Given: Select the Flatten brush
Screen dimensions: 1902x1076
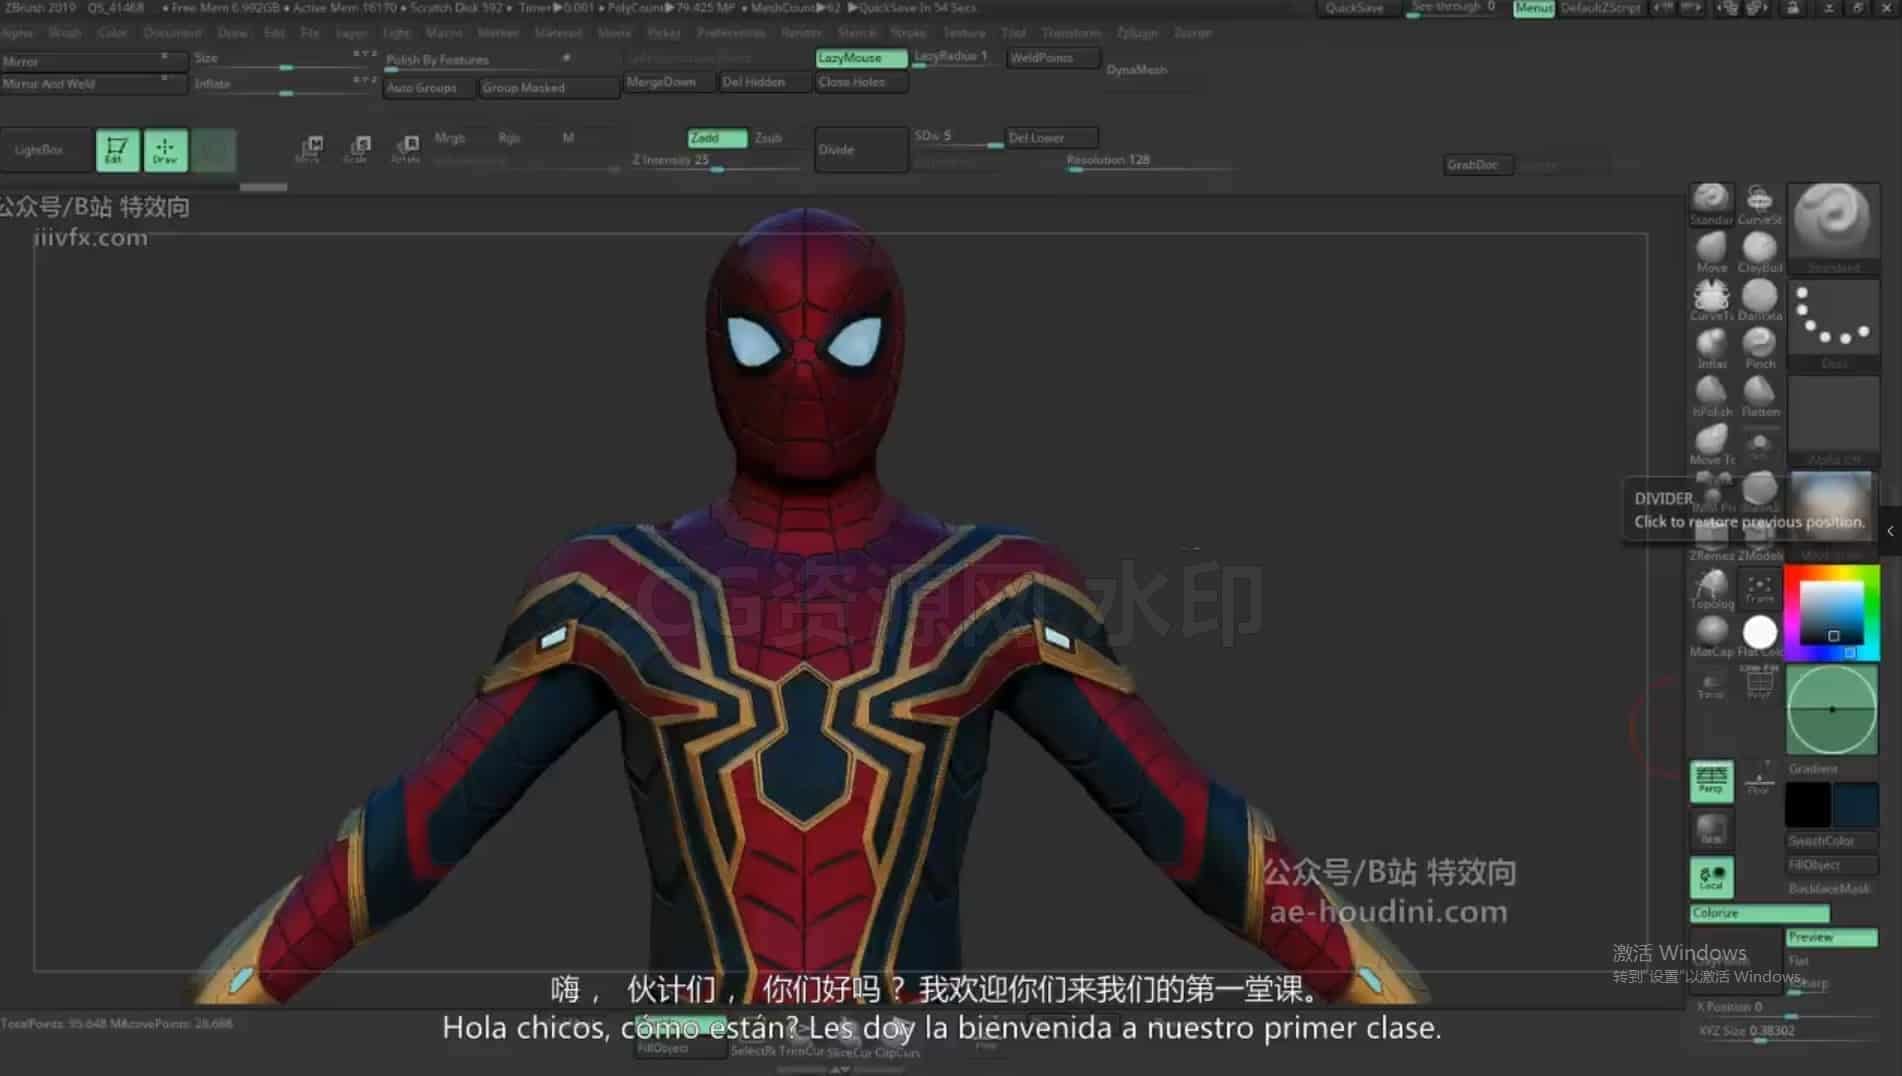Looking at the screenshot, I should click(1759, 395).
